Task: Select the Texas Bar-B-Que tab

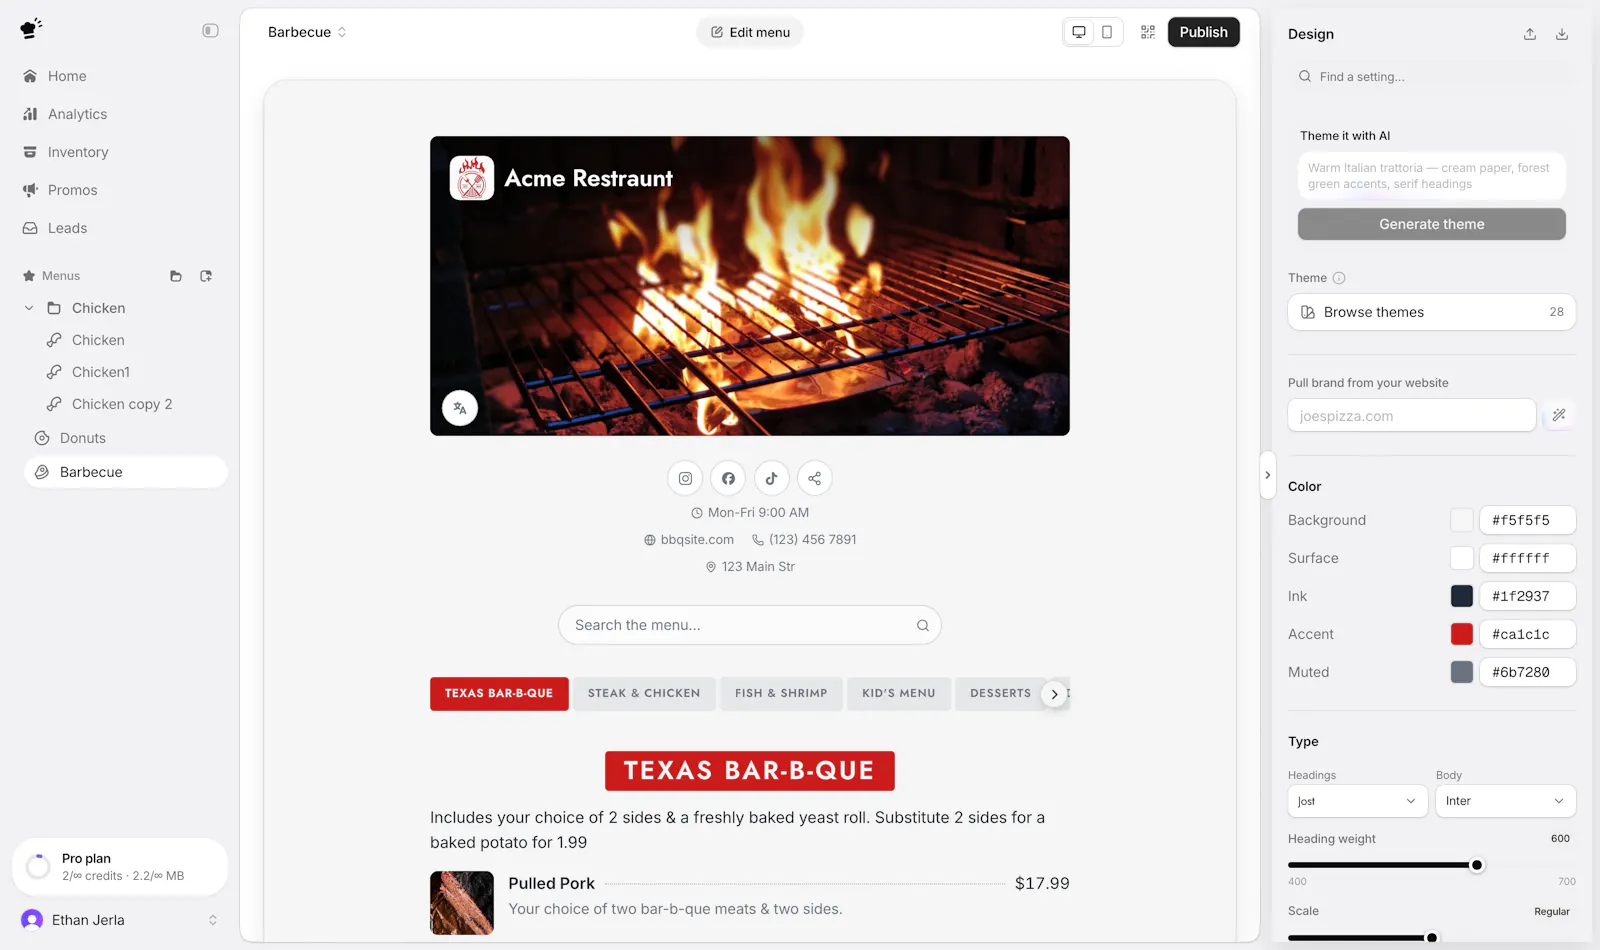Action: [x=499, y=694]
